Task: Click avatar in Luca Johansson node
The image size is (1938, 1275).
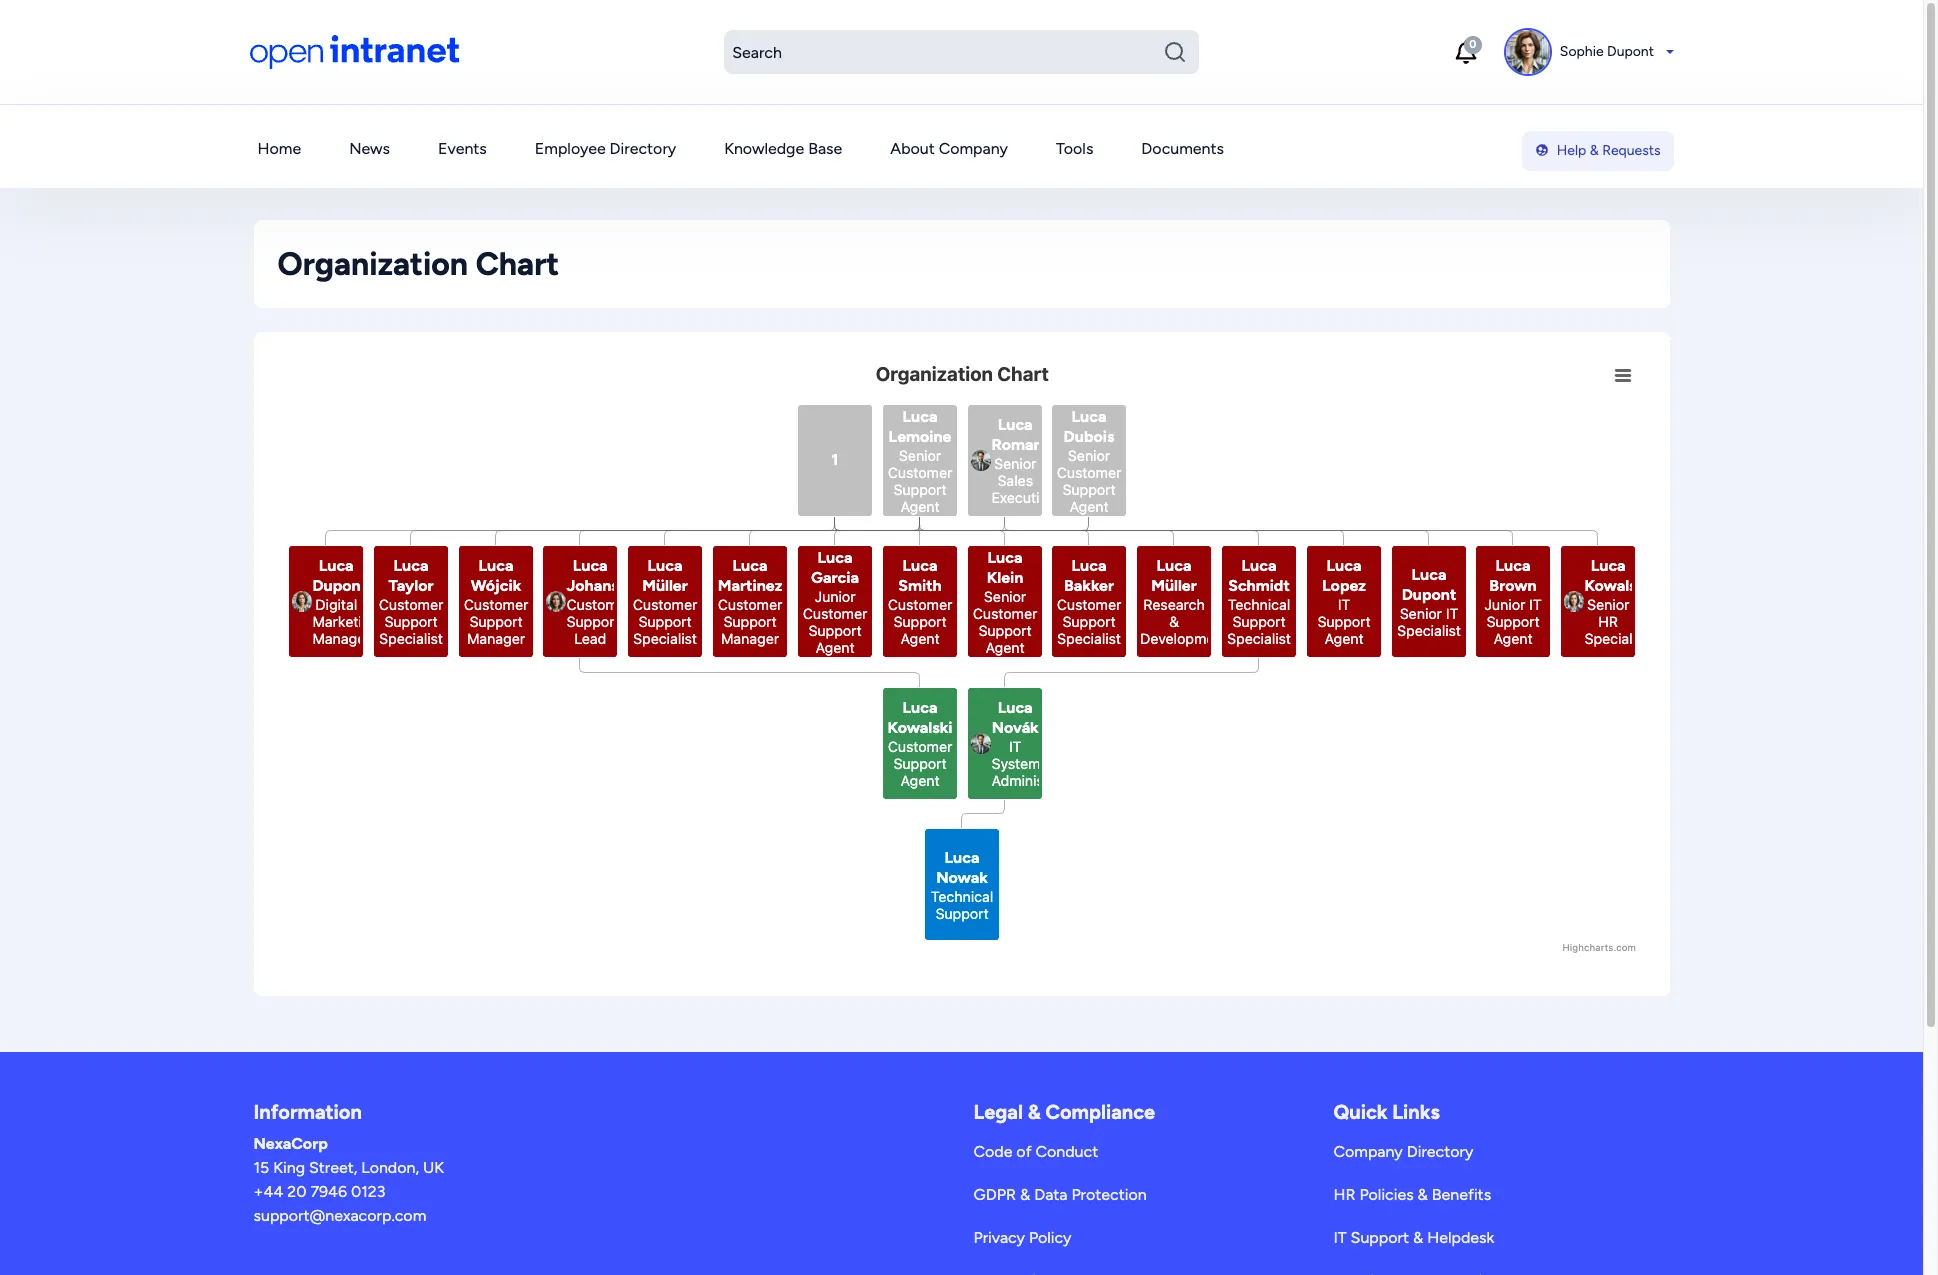Action: point(556,602)
